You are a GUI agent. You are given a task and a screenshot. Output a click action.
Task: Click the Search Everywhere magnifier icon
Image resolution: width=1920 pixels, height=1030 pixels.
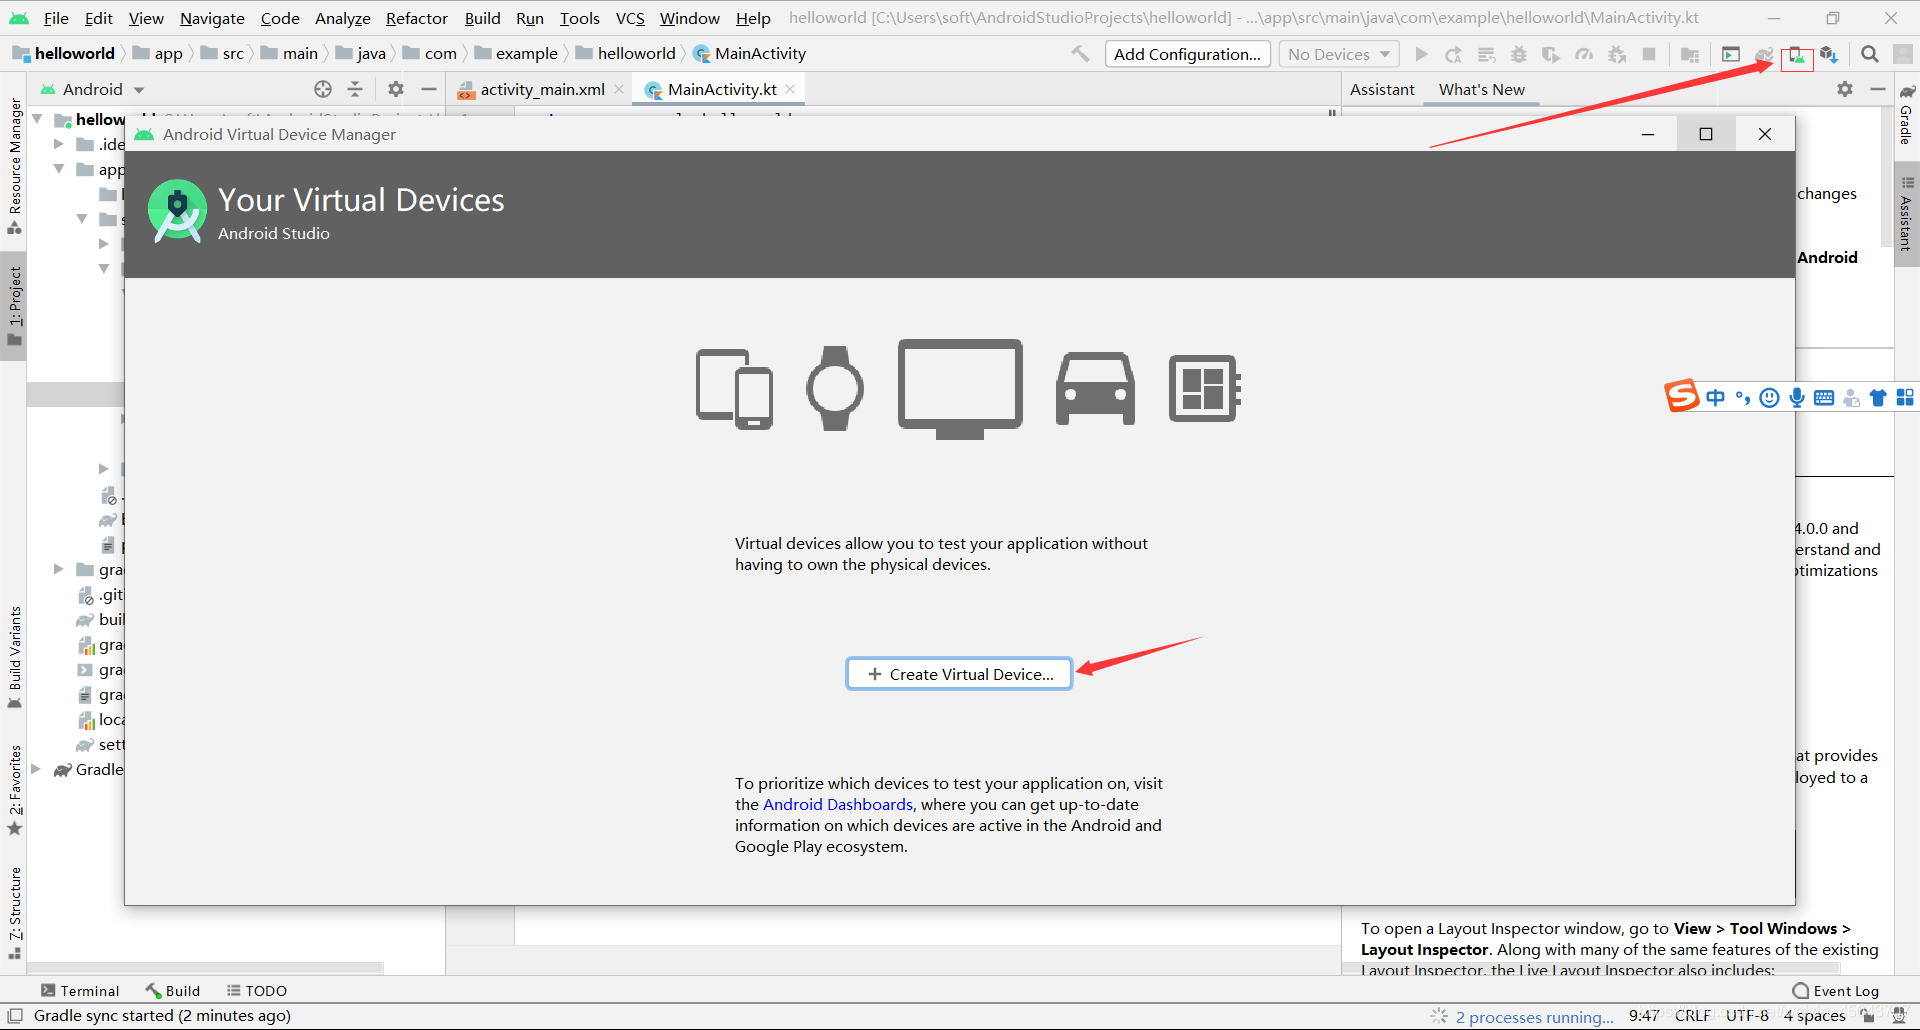1870,54
